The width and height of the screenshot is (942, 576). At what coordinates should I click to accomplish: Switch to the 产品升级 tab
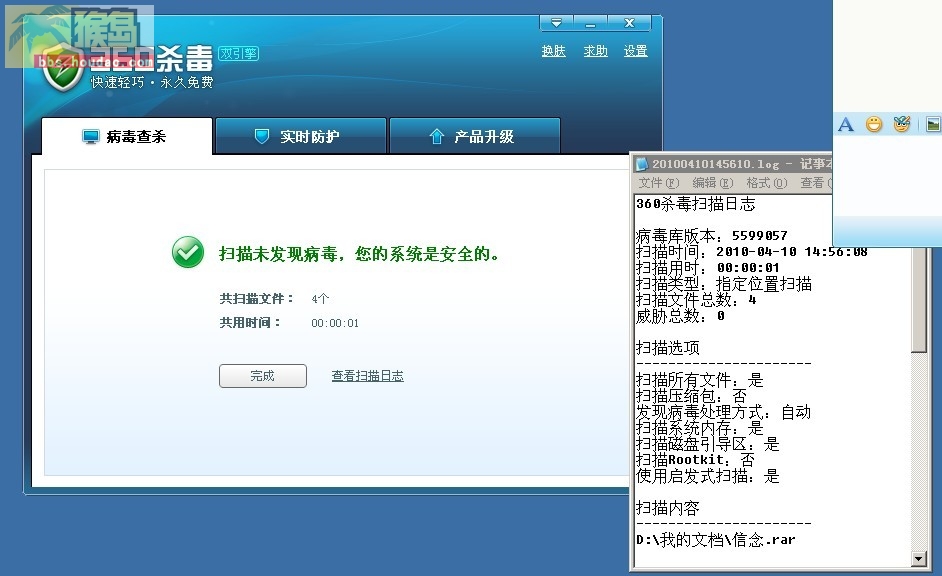point(475,136)
